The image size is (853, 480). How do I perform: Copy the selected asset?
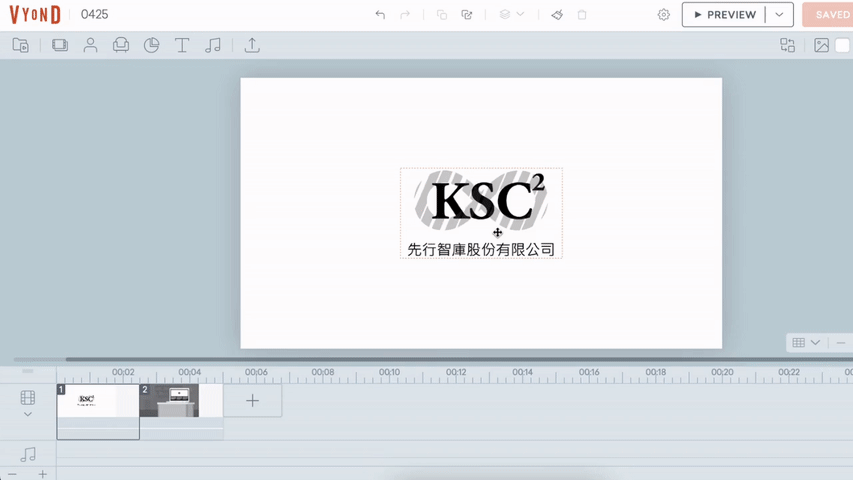tap(442, 15)
